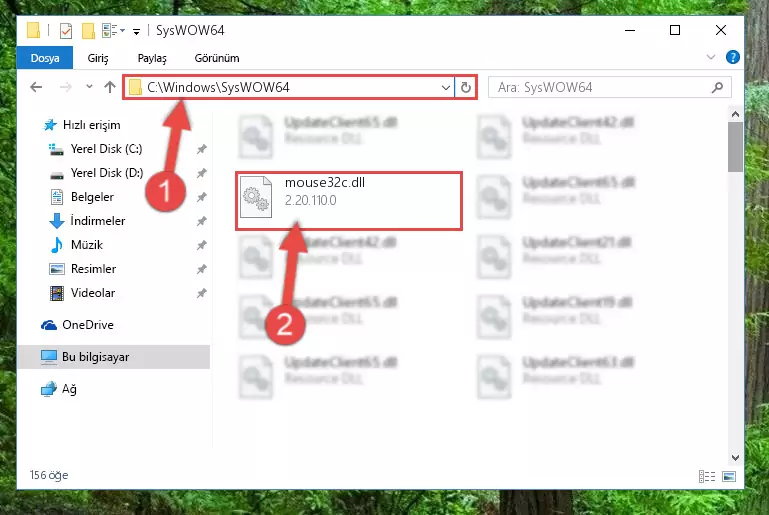Click the pin icon next to Resimler

click(x=202, y=269)
